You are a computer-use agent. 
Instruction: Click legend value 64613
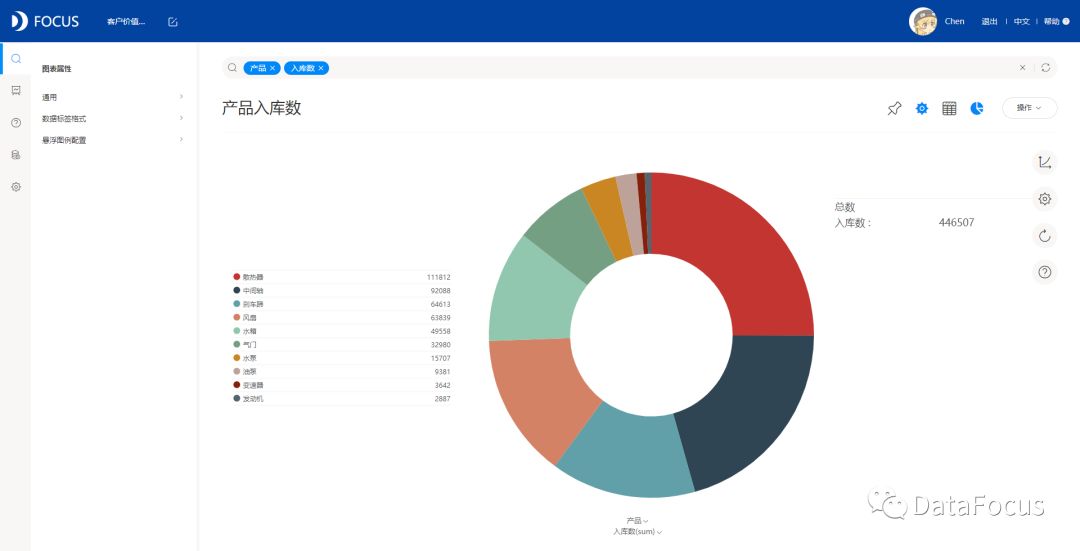441,304
